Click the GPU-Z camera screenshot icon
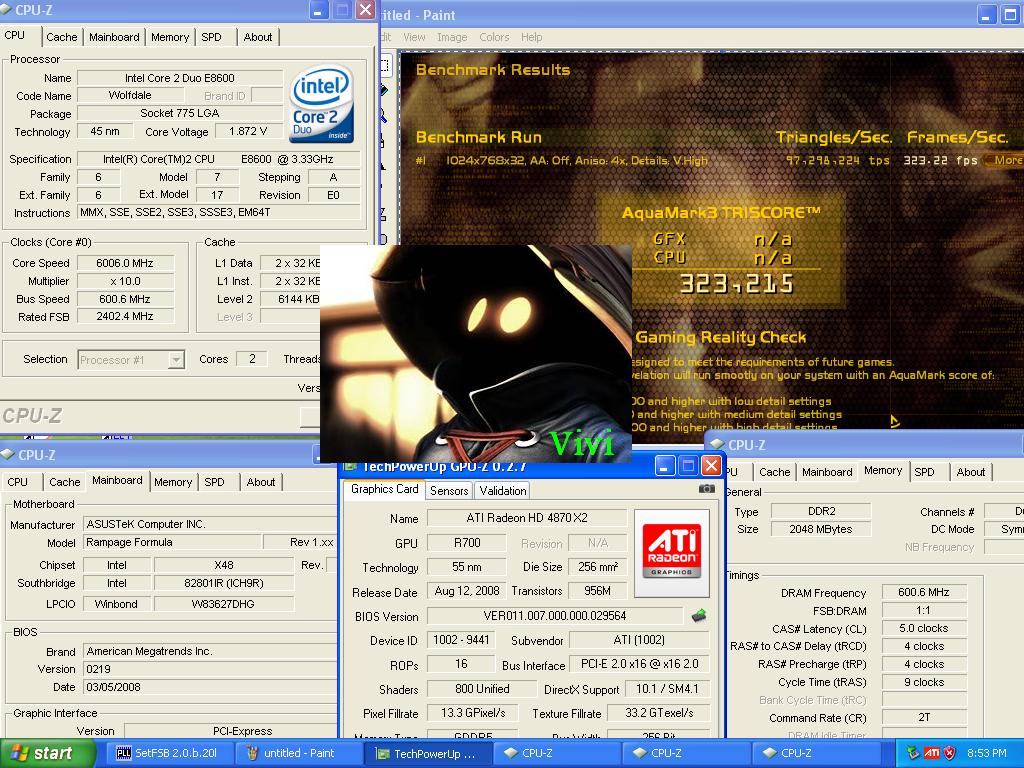Viewport: 1024px width, 768px height. click(x=707, y=488)
